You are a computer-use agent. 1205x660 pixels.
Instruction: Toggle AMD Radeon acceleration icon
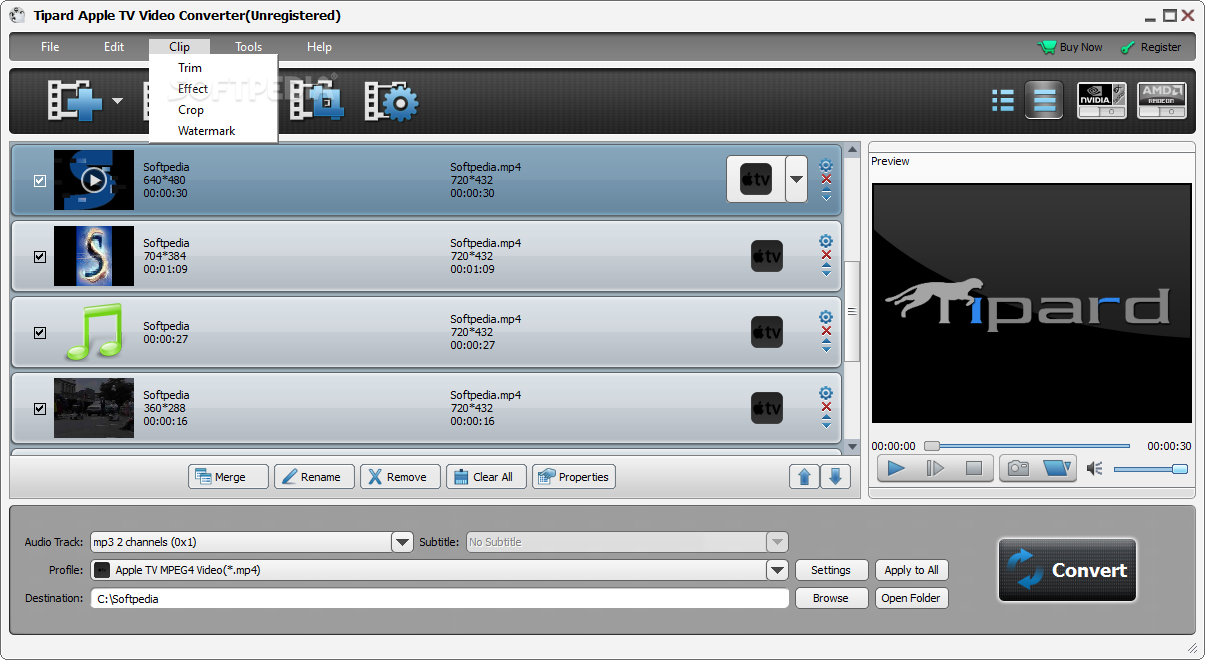coord(1162,100)
